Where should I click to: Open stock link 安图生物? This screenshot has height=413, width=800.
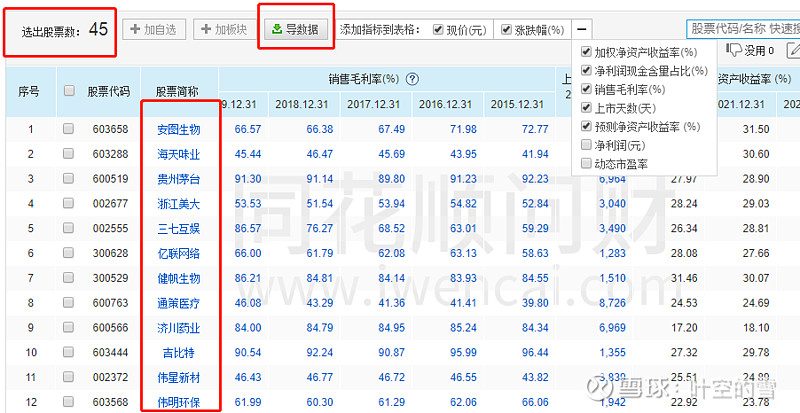click(179, 130)
